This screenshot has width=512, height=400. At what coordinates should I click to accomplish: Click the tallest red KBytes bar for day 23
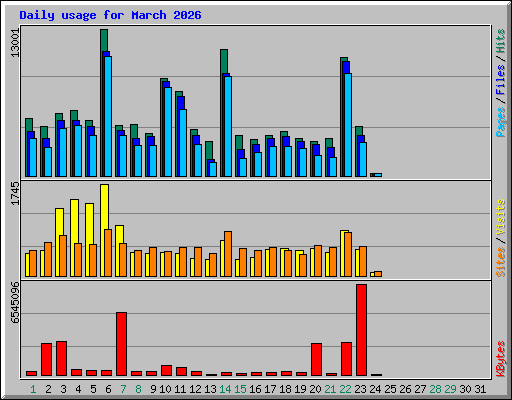click(361, 330)
